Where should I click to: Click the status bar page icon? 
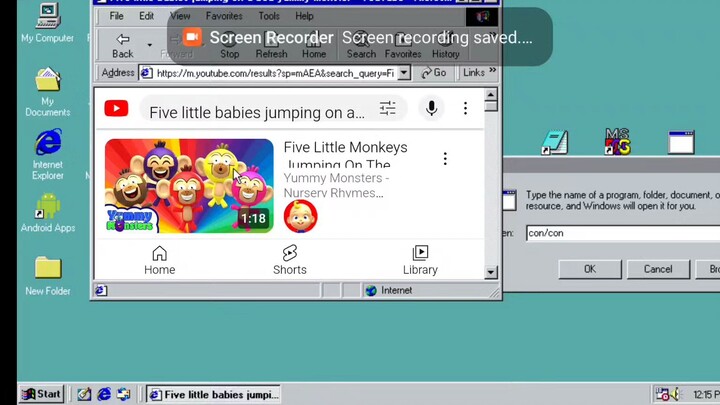tap(101, 290)
